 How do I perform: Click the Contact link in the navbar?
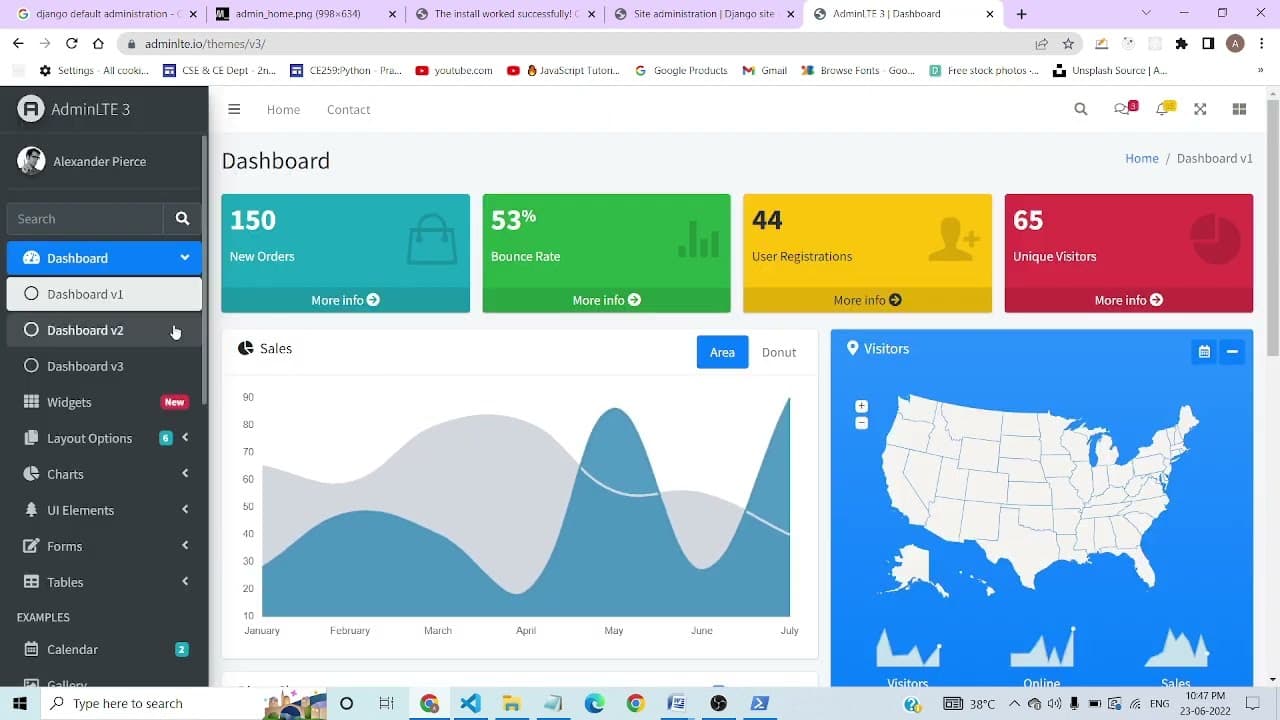coord(348,109)
